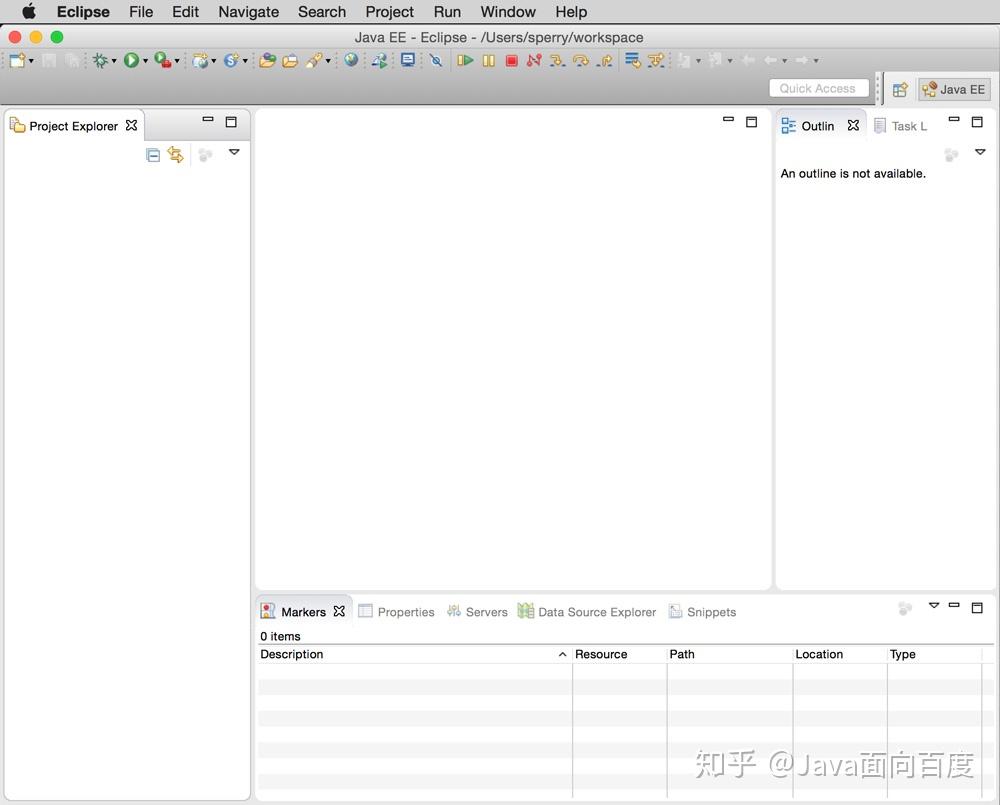Image resolution: width=1000 pixels, height=805 pixels.
Task: Open the Window menu
Action: point(508,12)
